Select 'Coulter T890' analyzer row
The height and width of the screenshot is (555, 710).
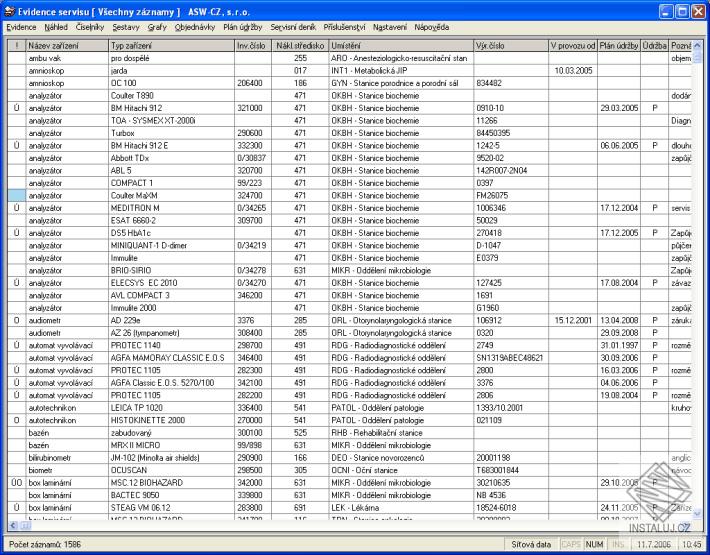[350, 96]
